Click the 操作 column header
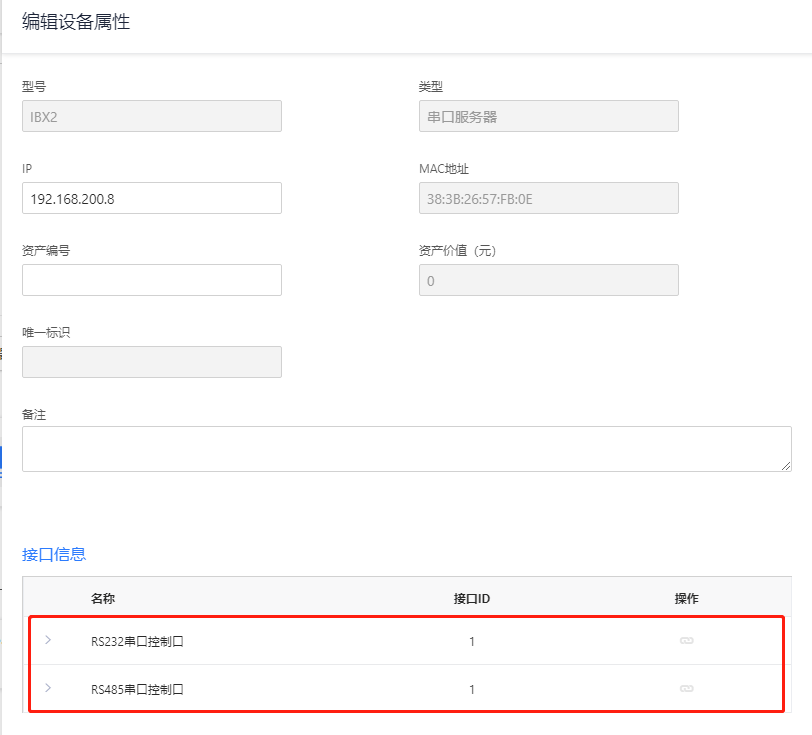This screenshot has height=735, width=812. tap(686, 599)
